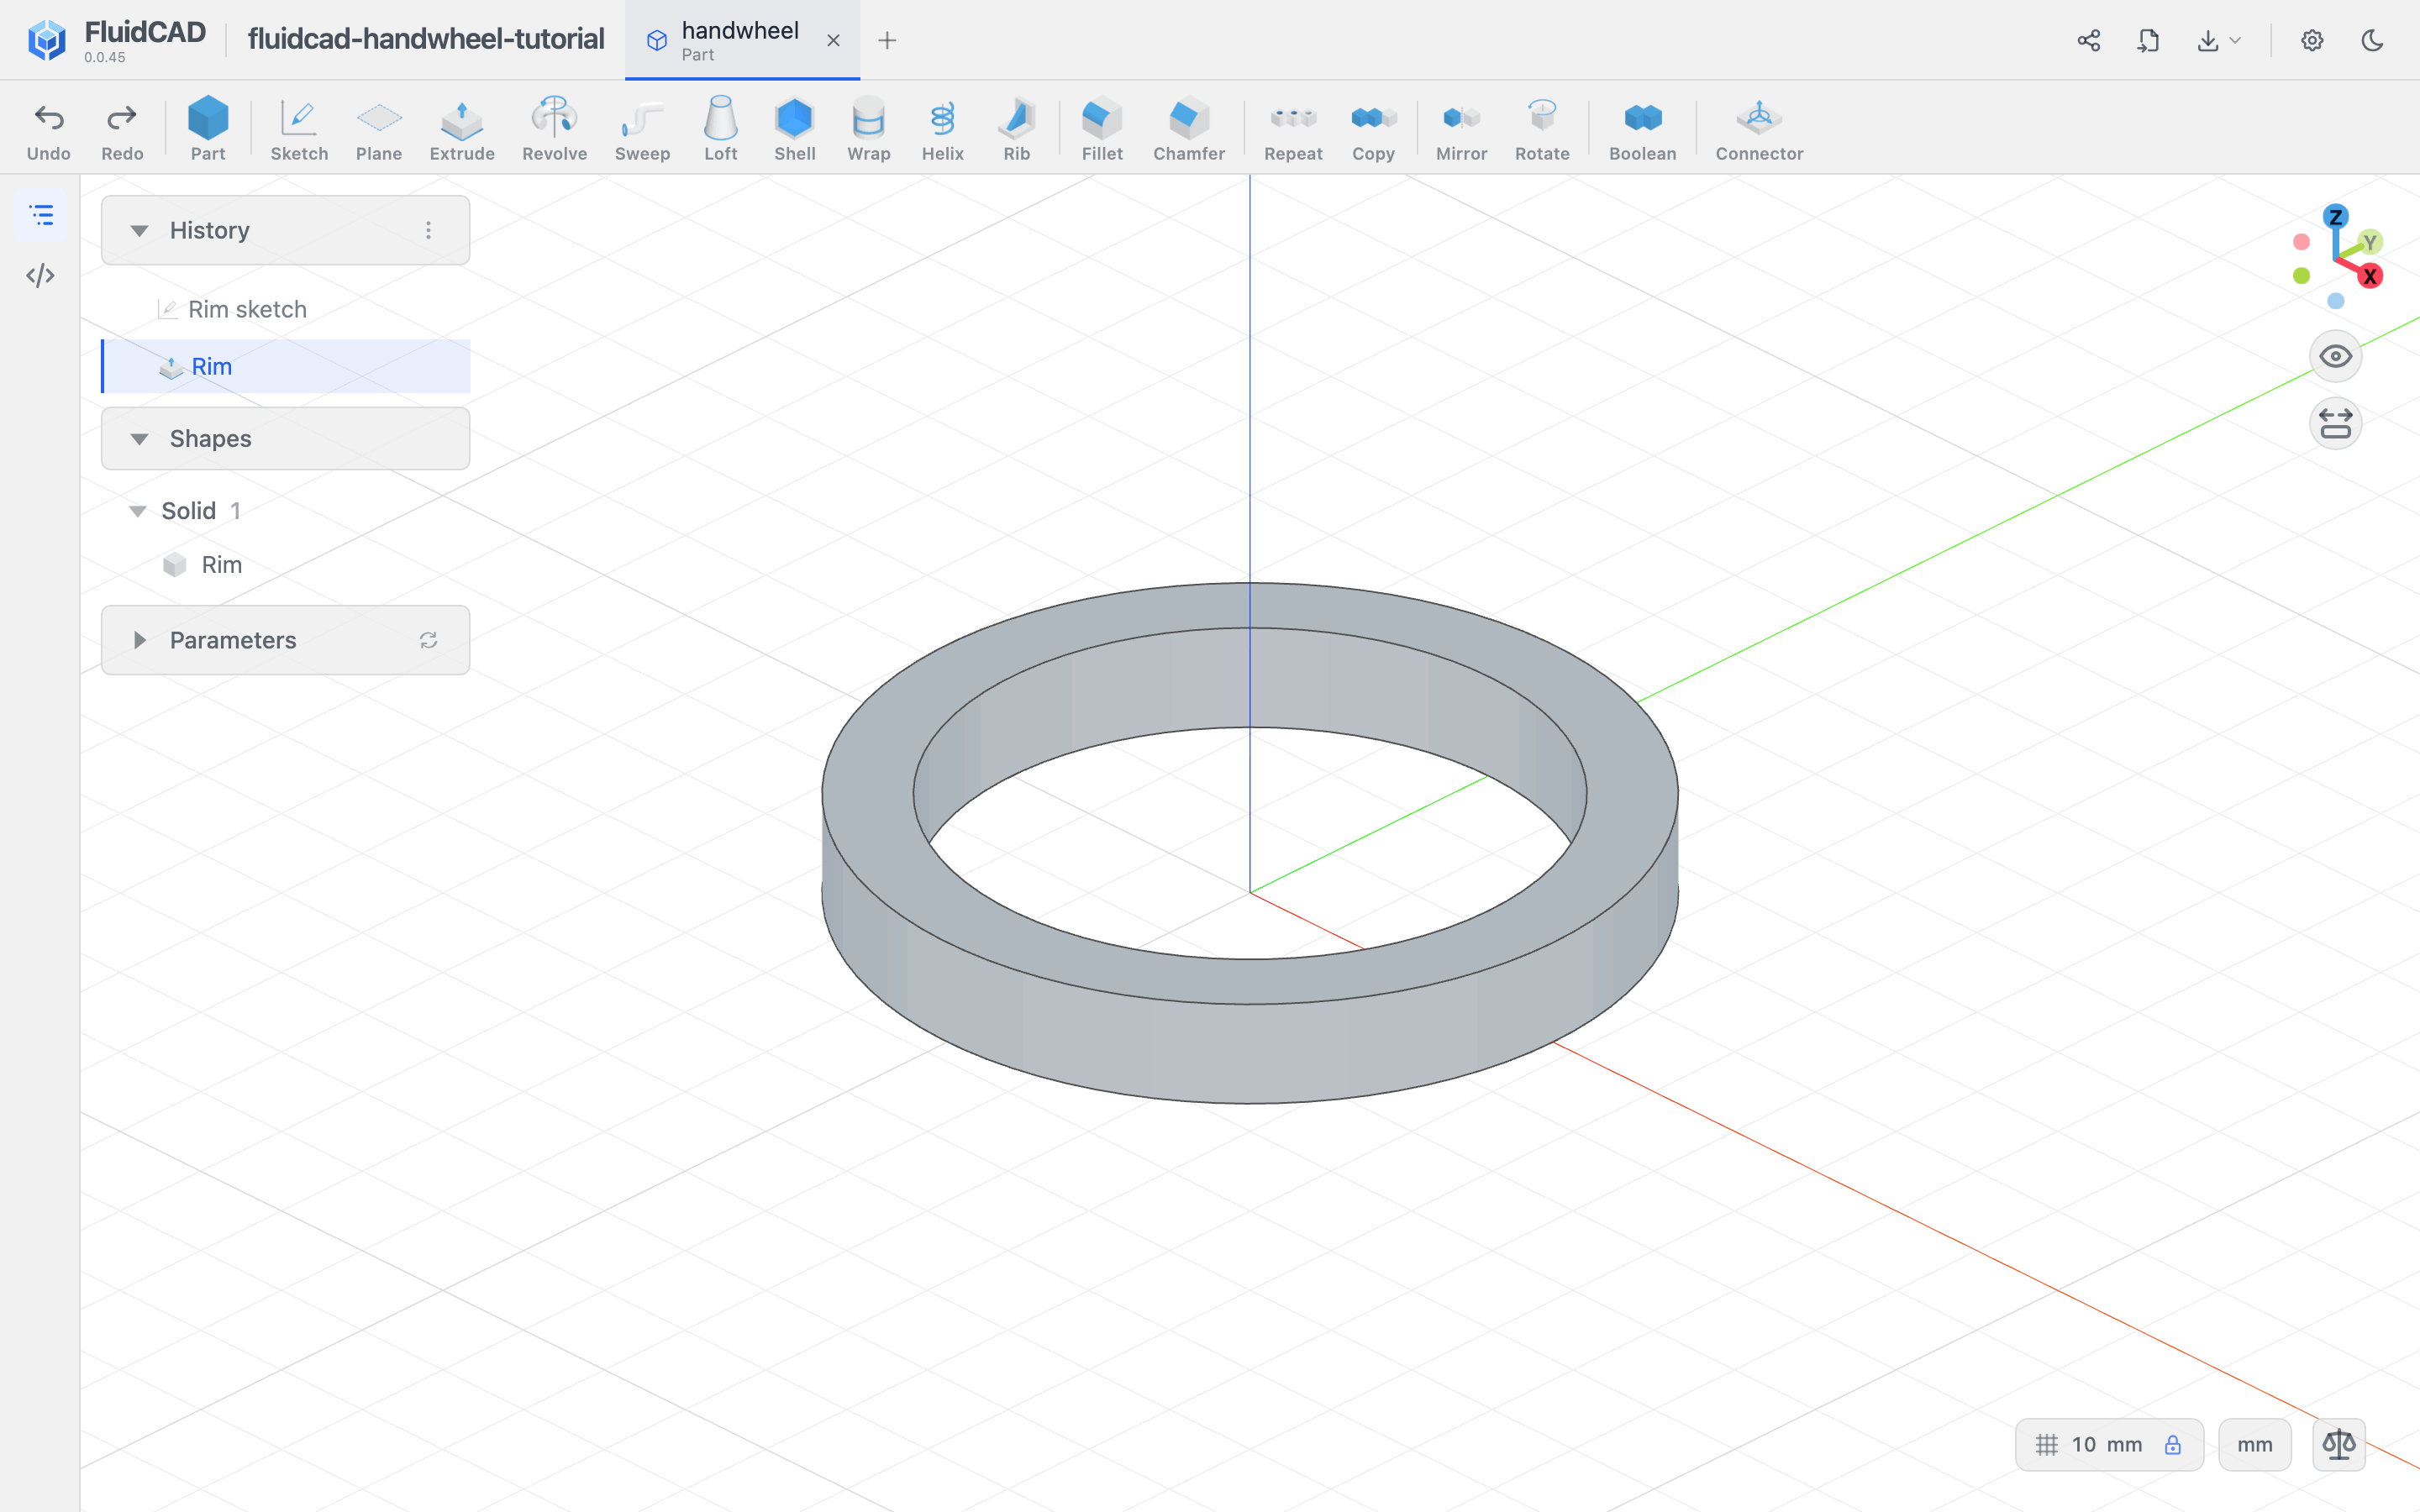
Task: Toggle visibility with the eye icon
Action: (x=2335, y=356)
